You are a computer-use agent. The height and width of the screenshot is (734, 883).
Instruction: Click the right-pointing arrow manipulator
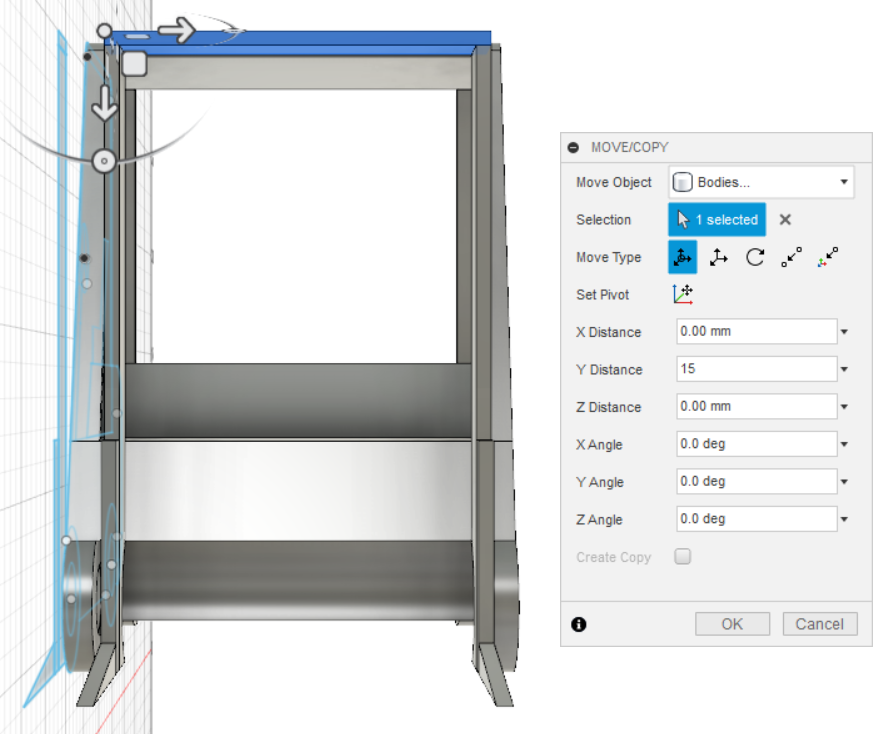click(176, 30)
